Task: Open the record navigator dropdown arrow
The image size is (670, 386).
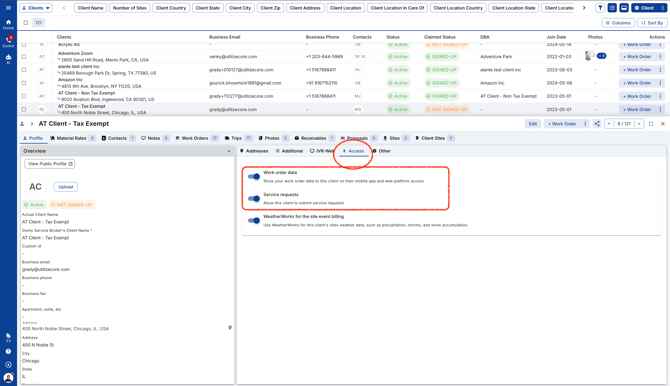Action: pyautogui.click(x=639, y=124)
